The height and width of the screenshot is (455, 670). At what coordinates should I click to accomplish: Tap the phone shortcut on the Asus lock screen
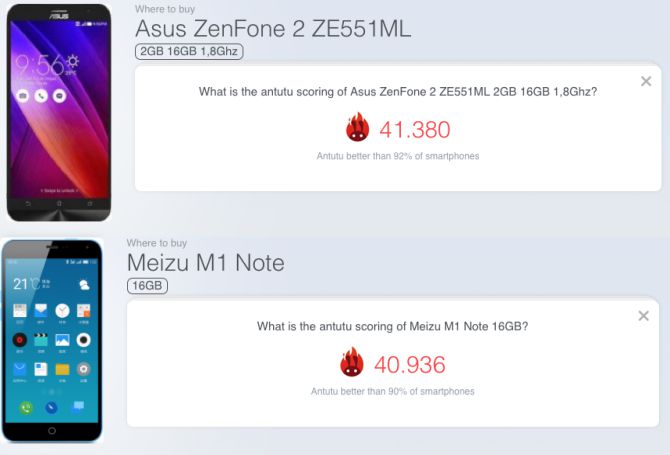(40, 96)
